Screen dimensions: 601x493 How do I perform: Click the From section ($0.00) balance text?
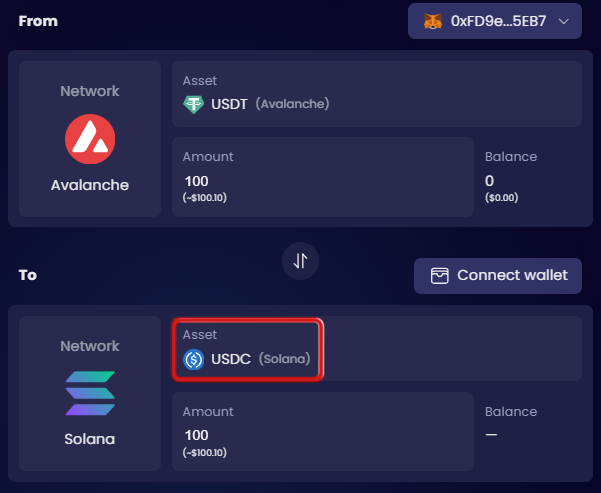[x=501, y=197]
